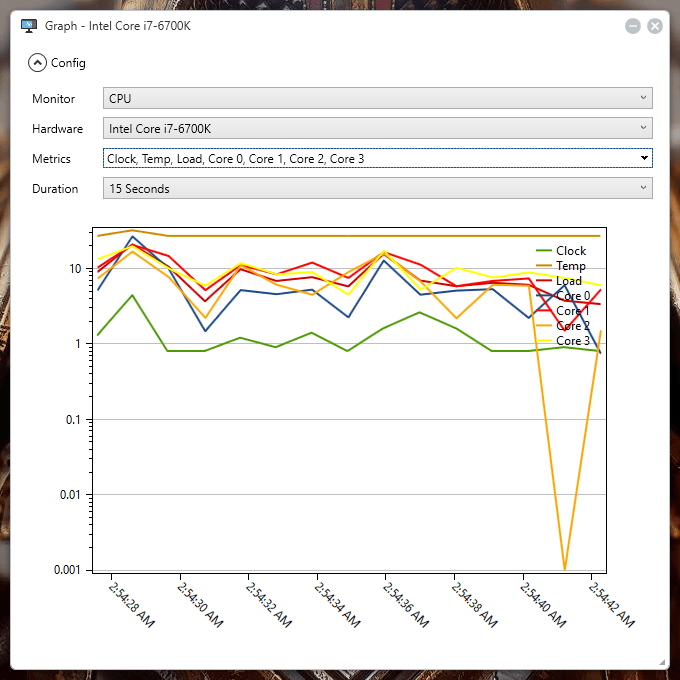Click the Graph - Intel Core i7-6700K title
Screen dimensions: 680x680
click(118, 26)
